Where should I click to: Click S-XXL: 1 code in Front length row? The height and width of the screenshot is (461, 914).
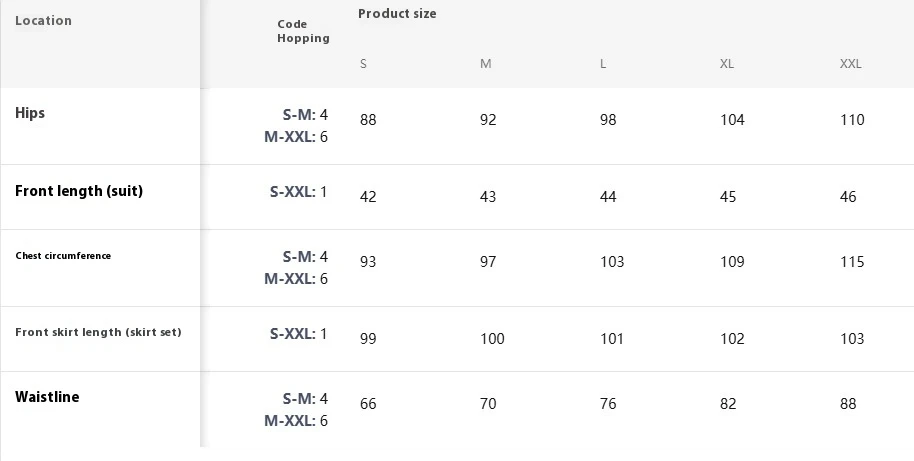click(x=298, y=192)
